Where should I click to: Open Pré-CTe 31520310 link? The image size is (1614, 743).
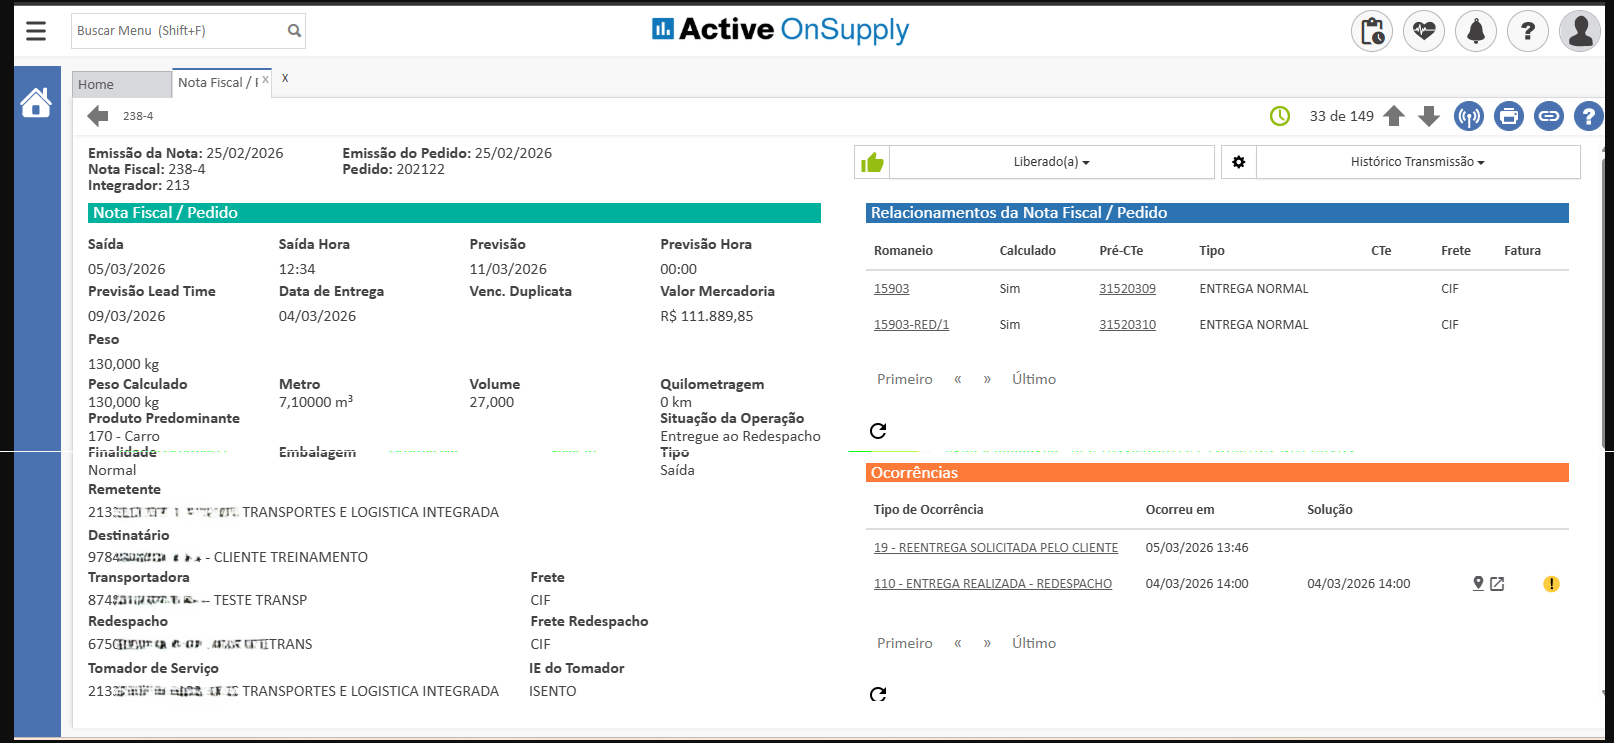click(1127, 325)
